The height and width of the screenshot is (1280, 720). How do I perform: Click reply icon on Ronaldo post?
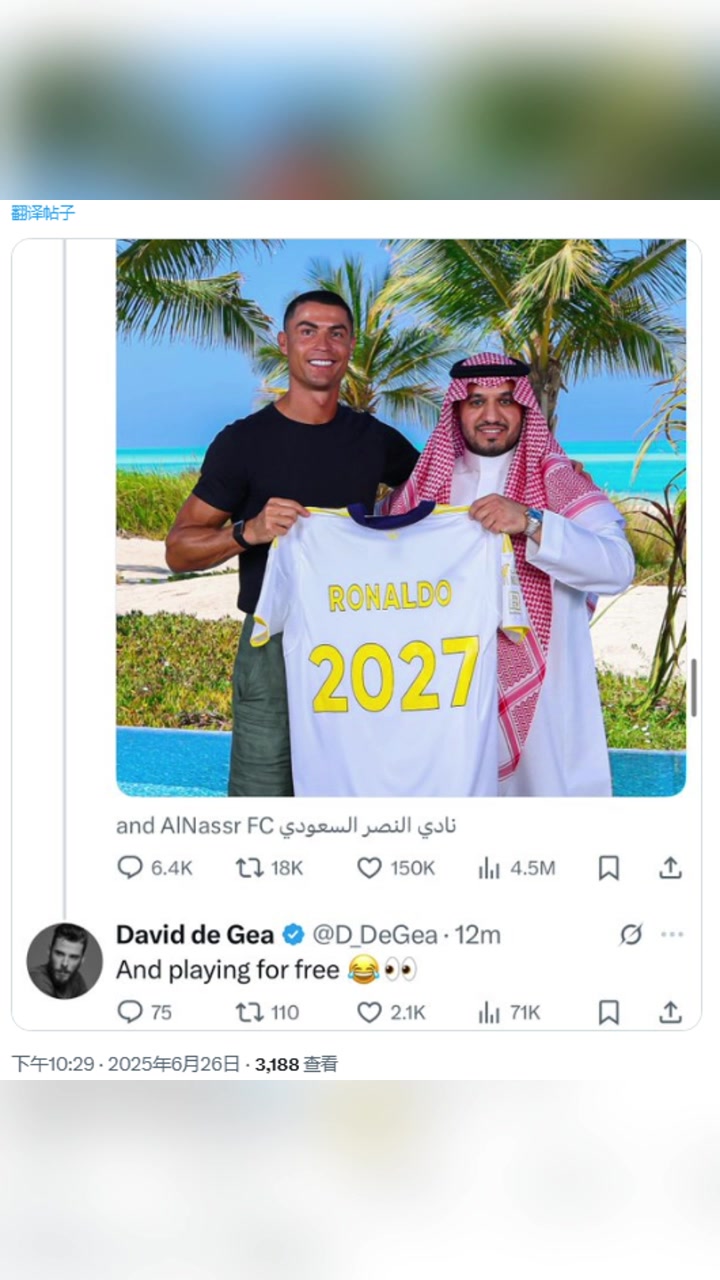[131, 868]
